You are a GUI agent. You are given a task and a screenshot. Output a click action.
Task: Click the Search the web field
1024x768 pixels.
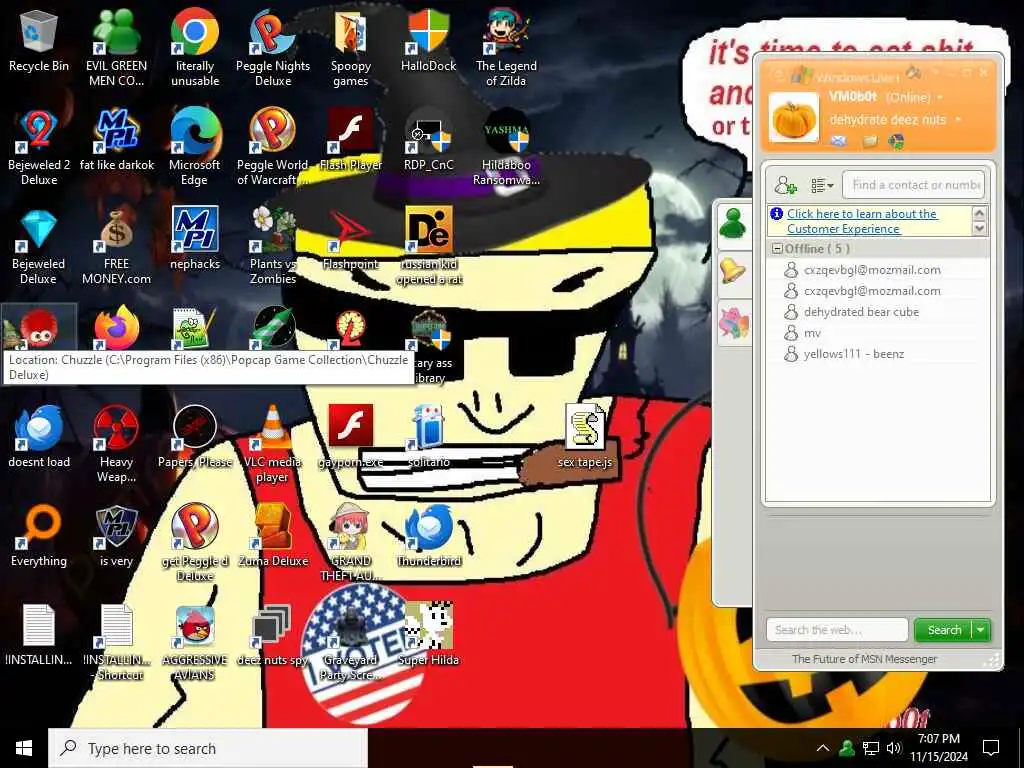[837, 630]
